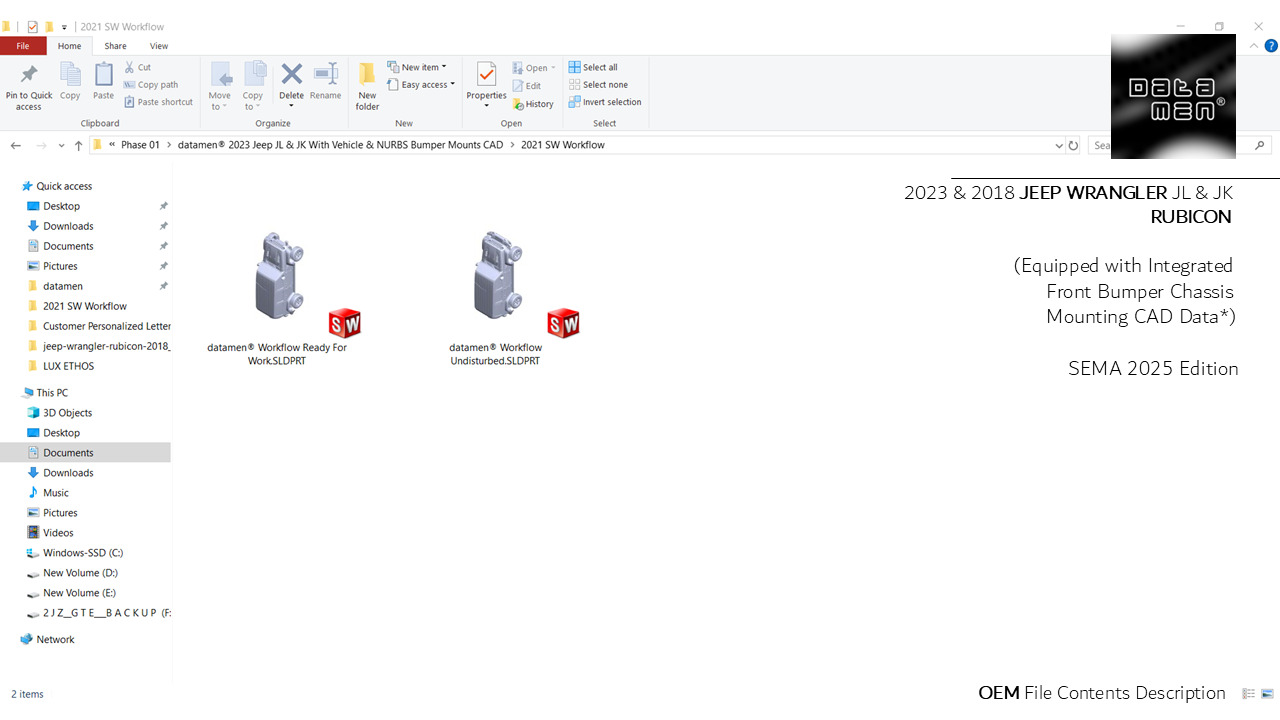
Task: Click the Properties quick access toolbar icon
Action: click(32, 27)
